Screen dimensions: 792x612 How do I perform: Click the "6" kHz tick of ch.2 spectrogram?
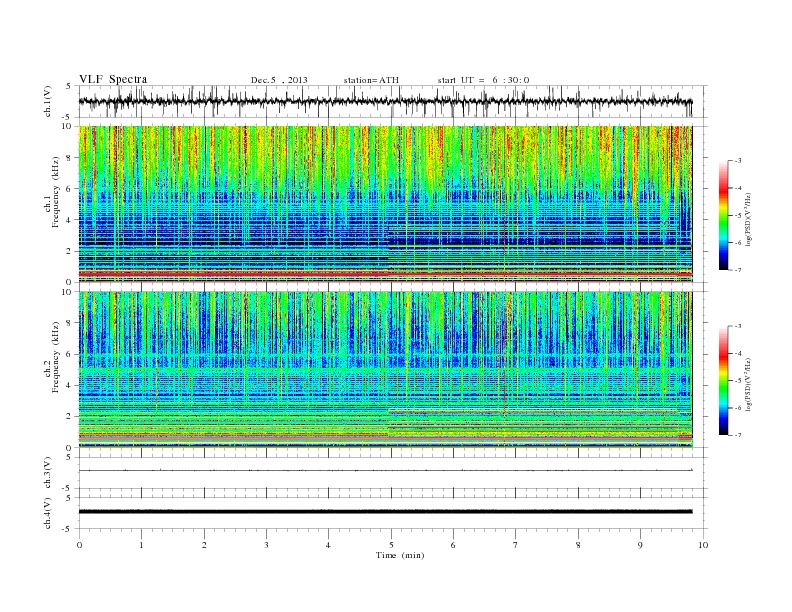(x=69, y=354)
